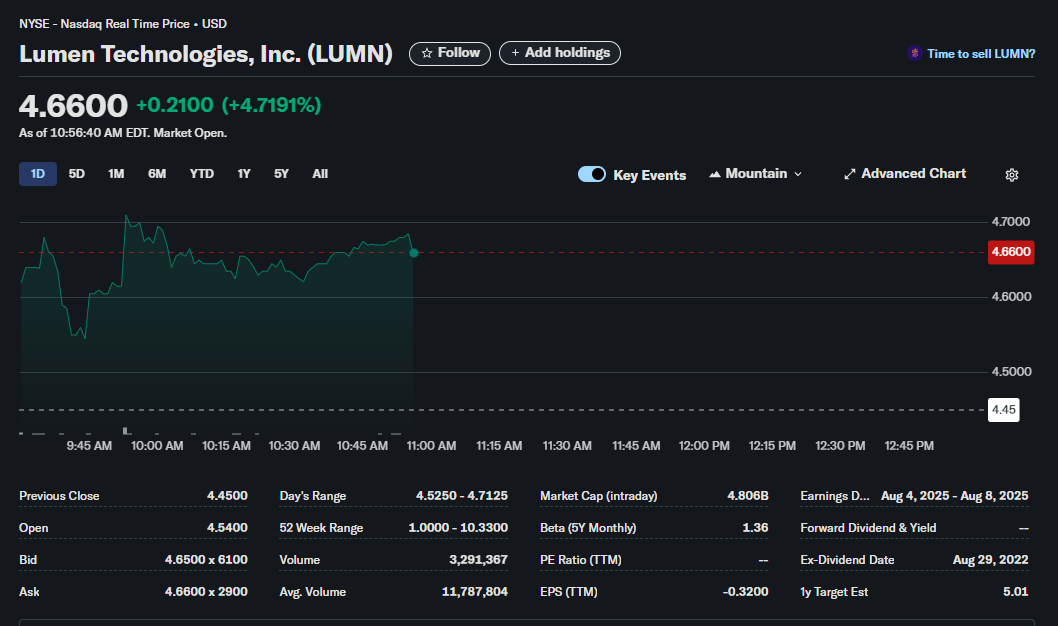Click the PE Ratio (TTM) label

[580, 560]
